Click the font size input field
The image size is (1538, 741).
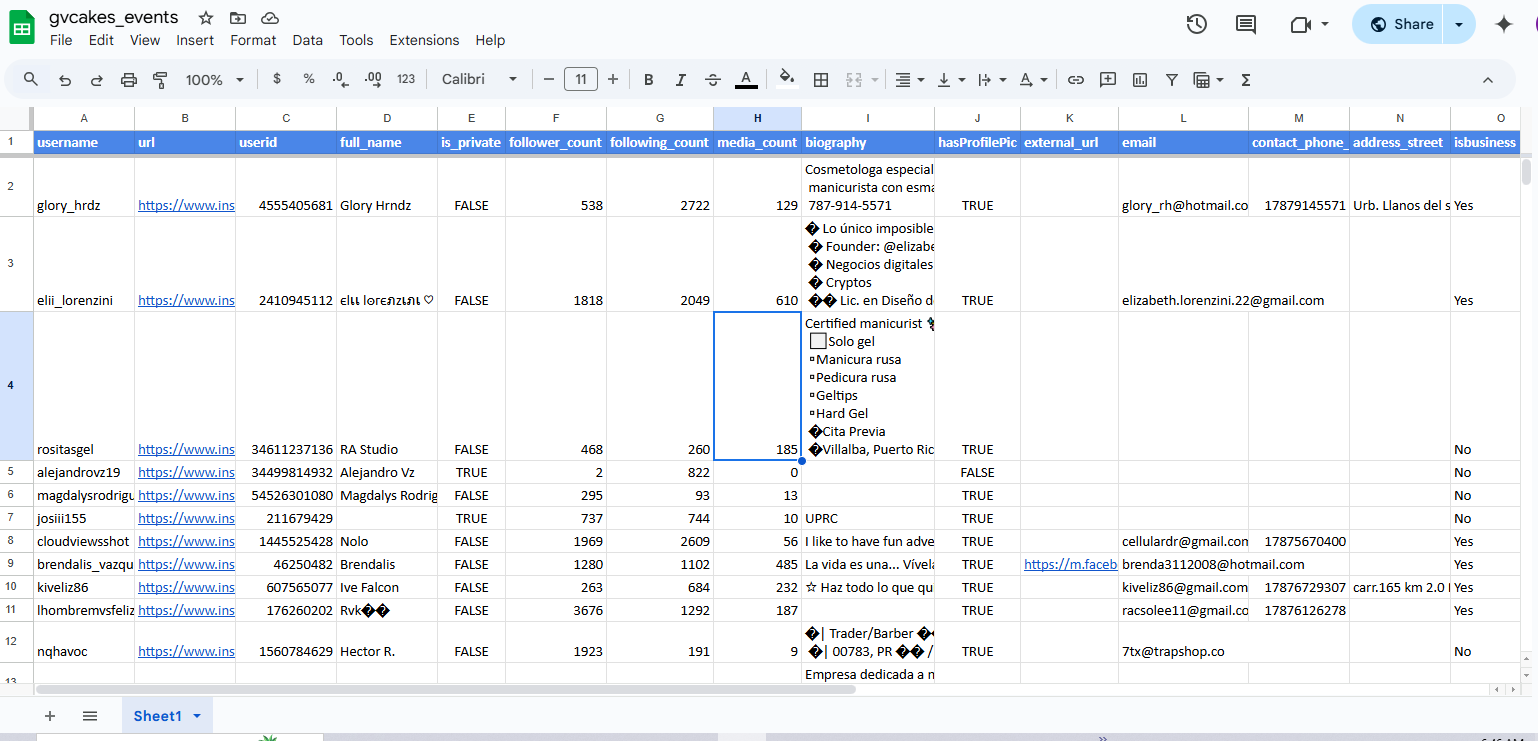click(x=581, y=79)
